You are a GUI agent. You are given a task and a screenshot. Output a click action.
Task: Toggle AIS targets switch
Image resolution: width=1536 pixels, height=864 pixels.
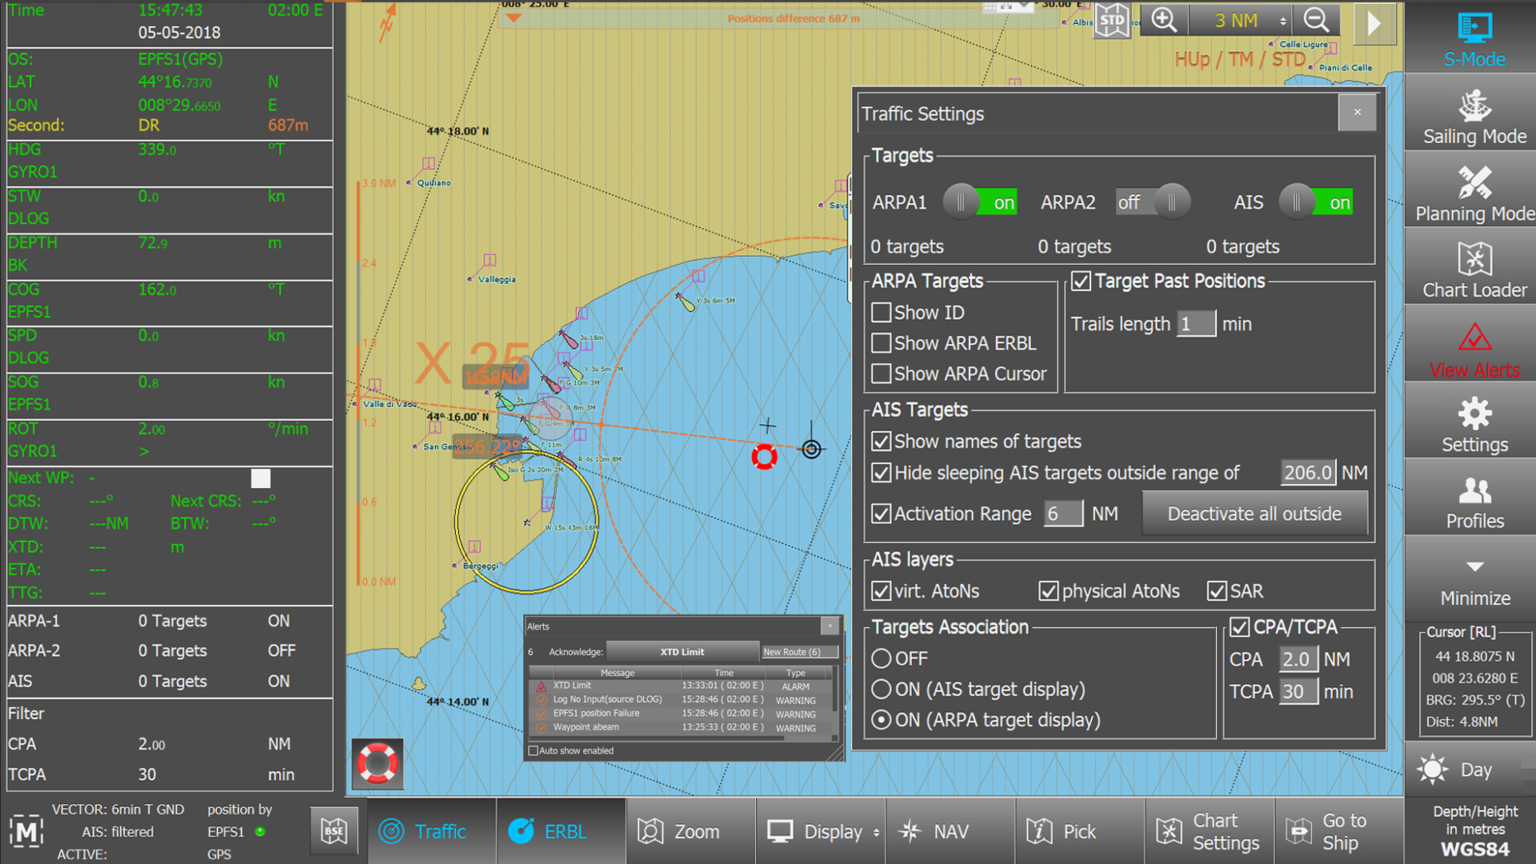point(1316,202)
